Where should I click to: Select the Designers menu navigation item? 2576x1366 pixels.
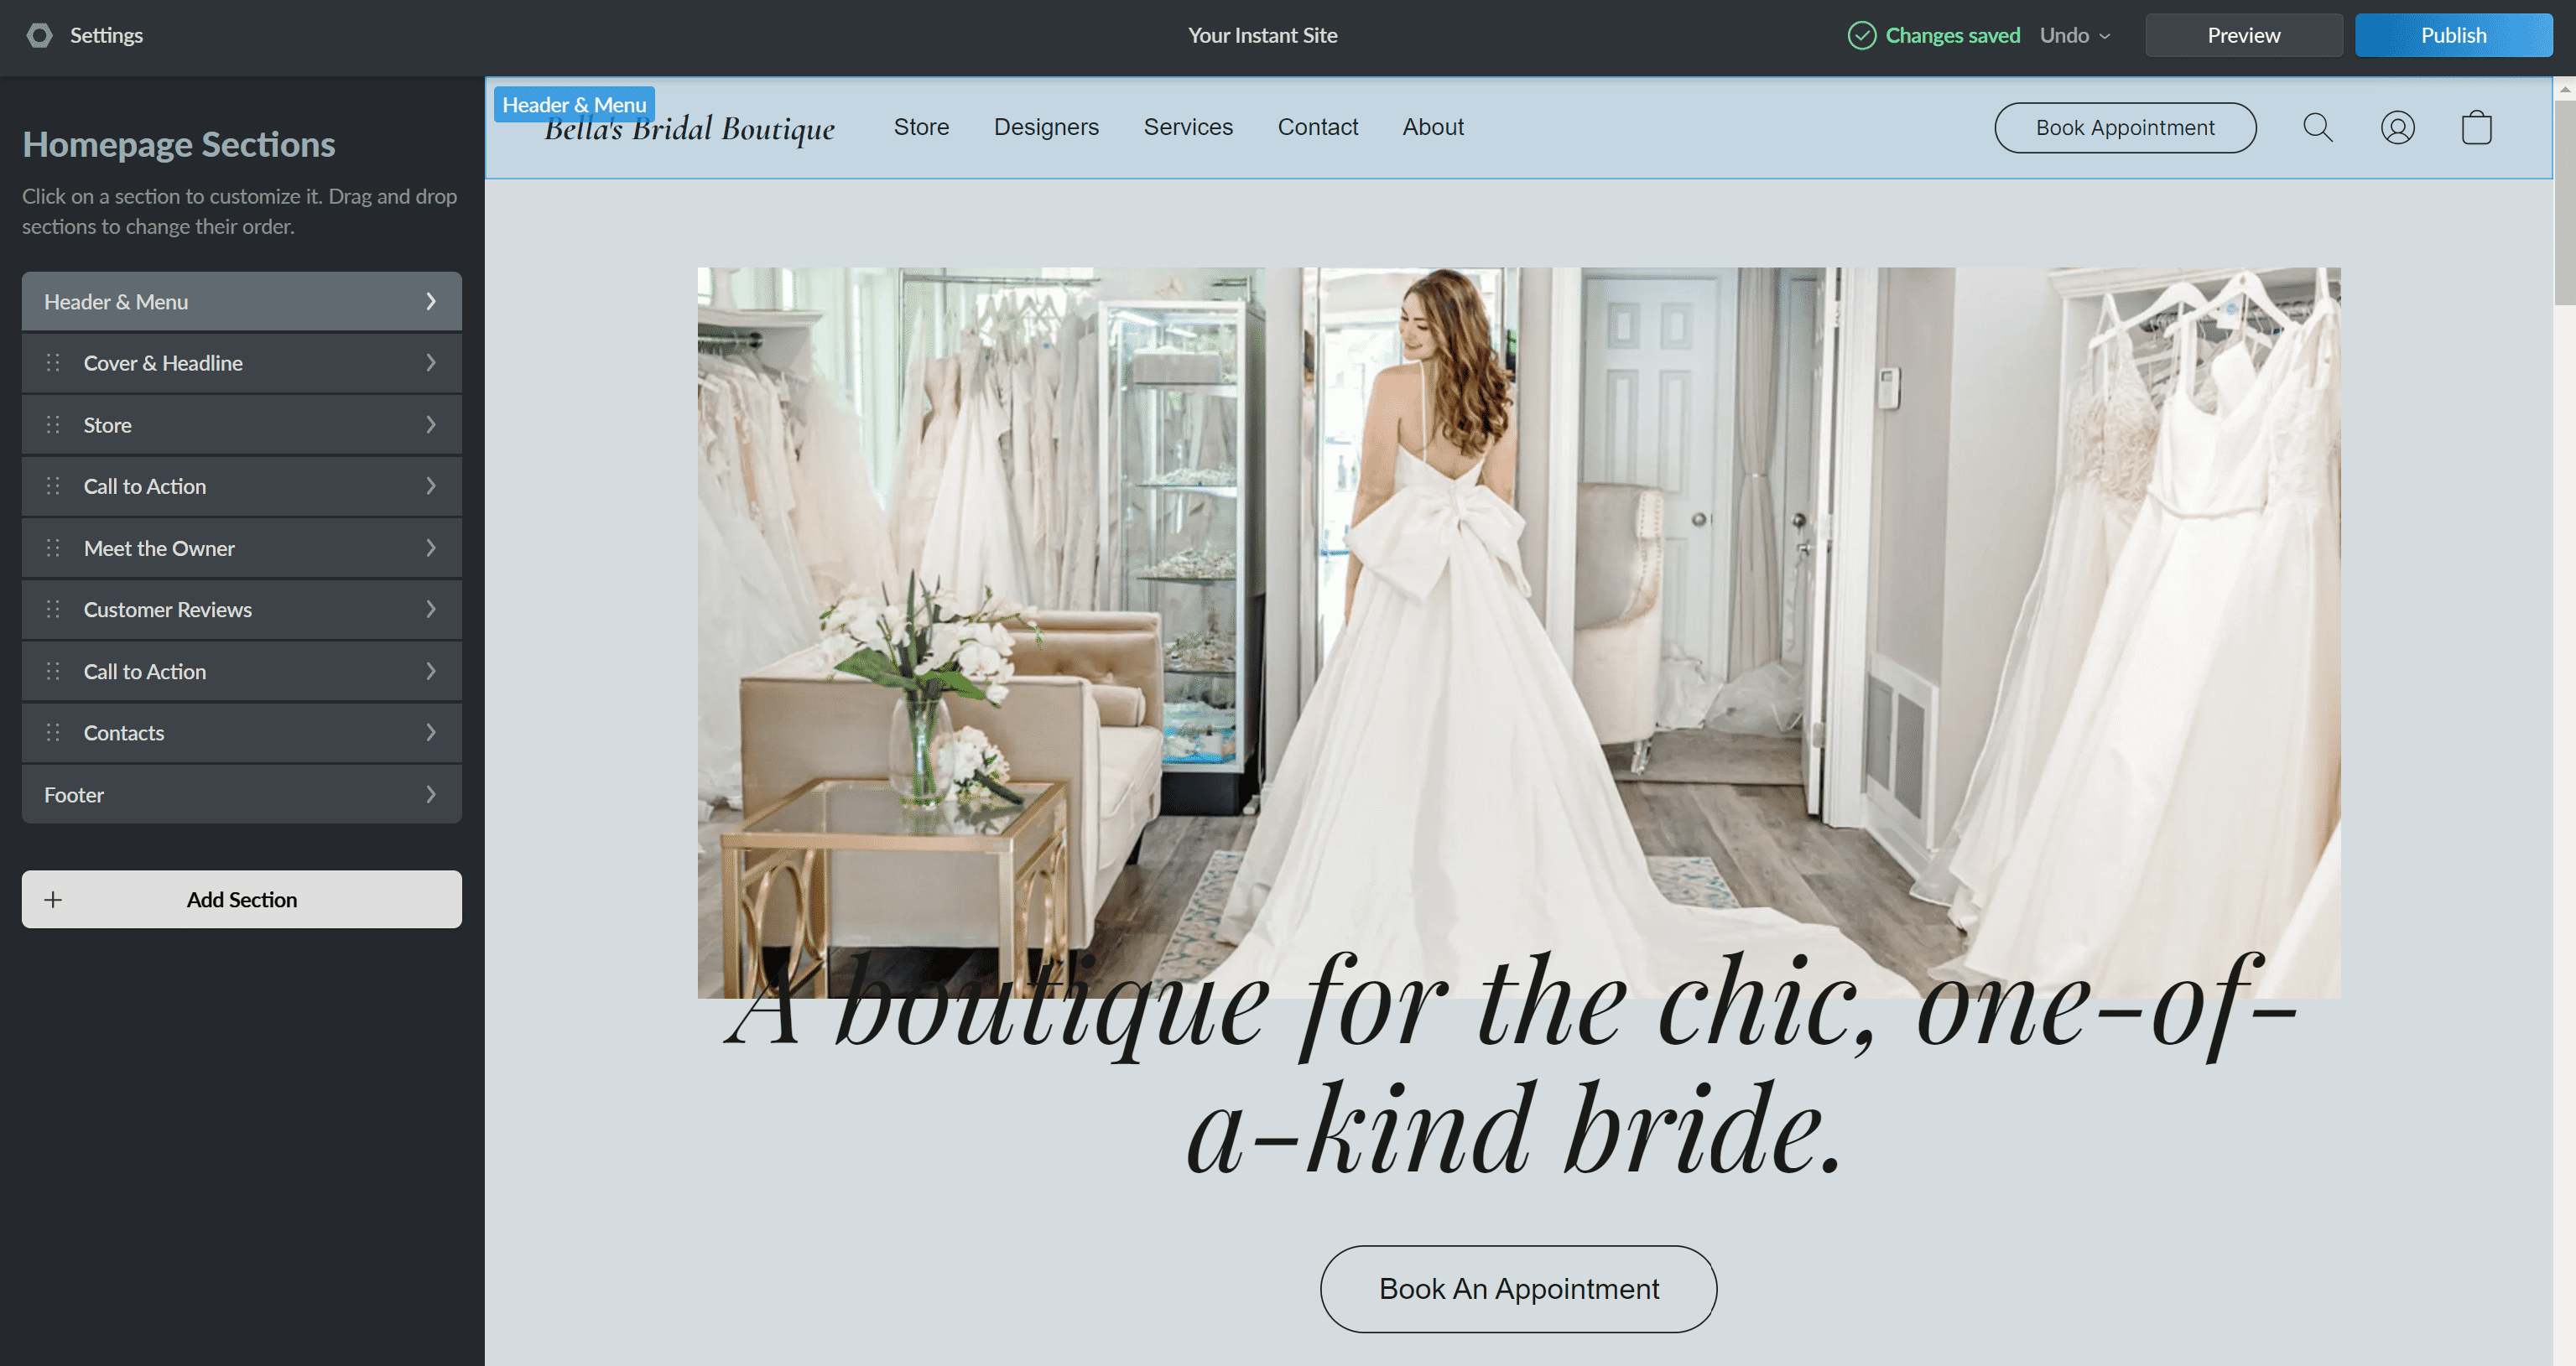click(x=1044, y=127)
